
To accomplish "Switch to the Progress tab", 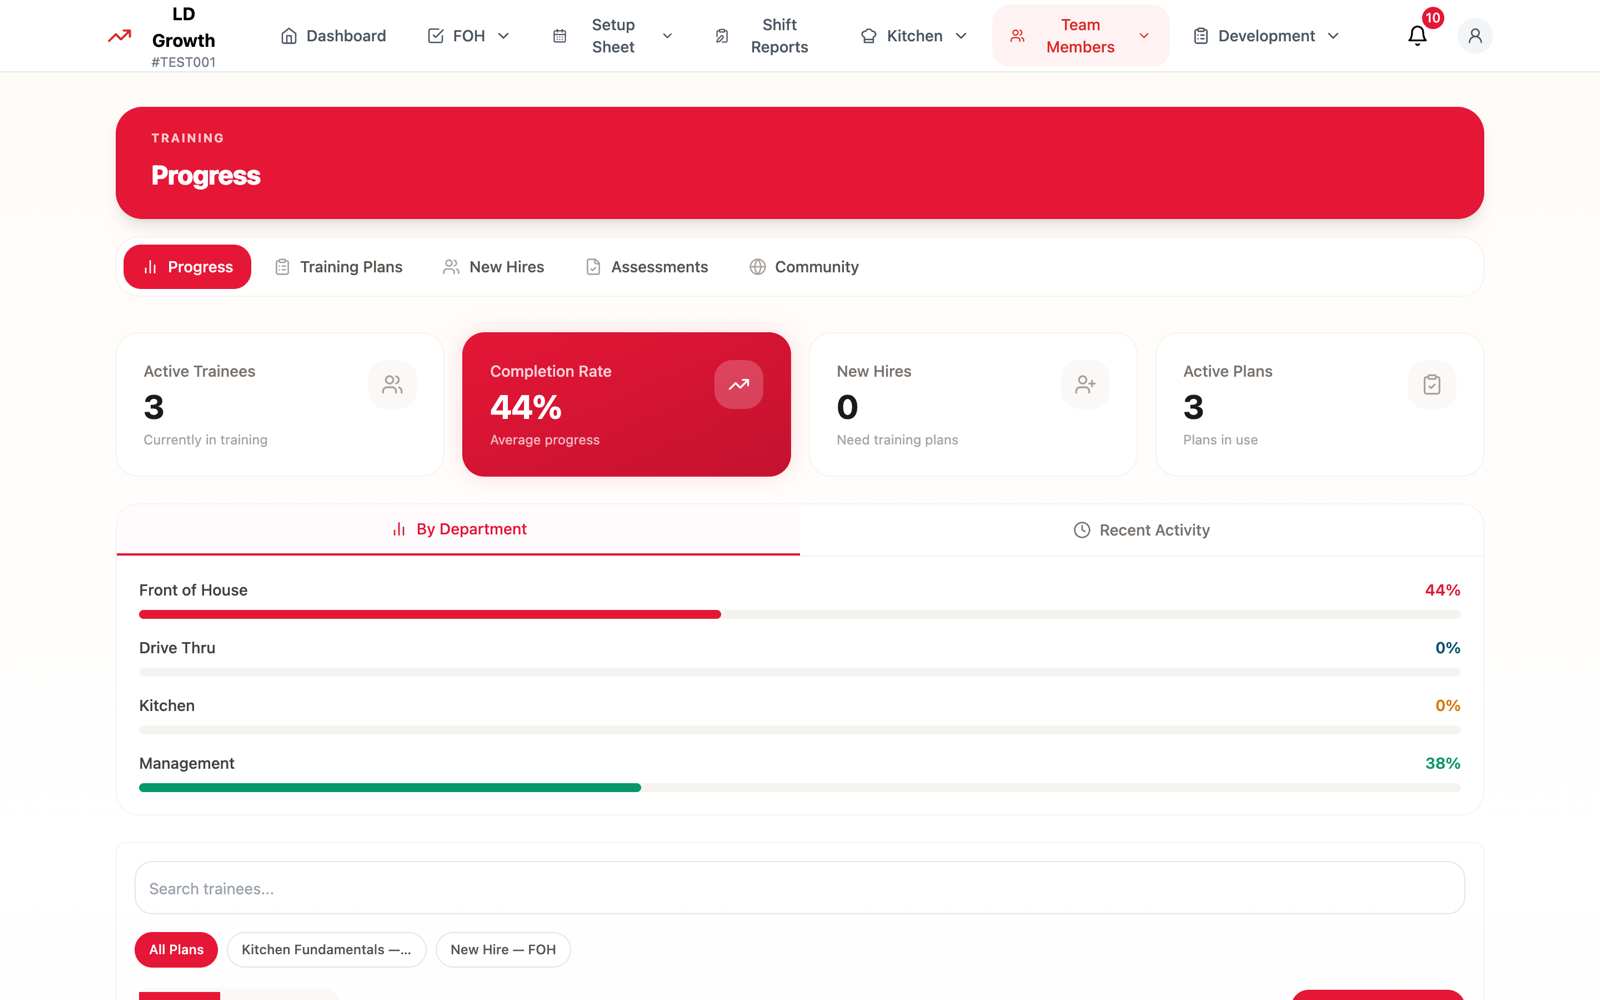I will coord(187,267).
